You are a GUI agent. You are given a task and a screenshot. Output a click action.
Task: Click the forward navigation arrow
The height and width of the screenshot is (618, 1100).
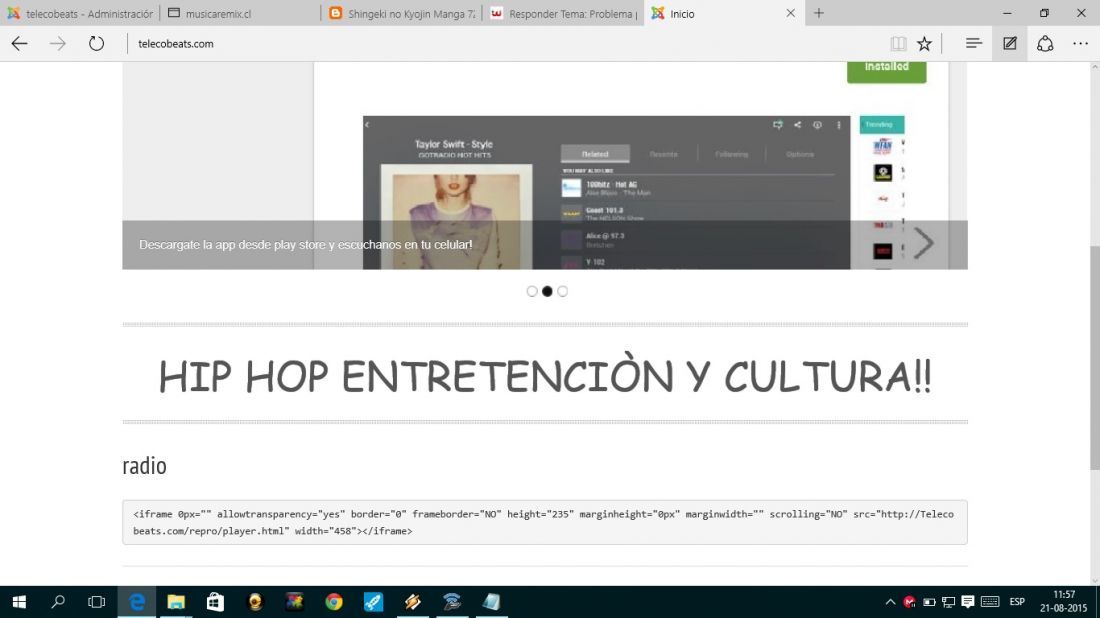pos(58,43)
